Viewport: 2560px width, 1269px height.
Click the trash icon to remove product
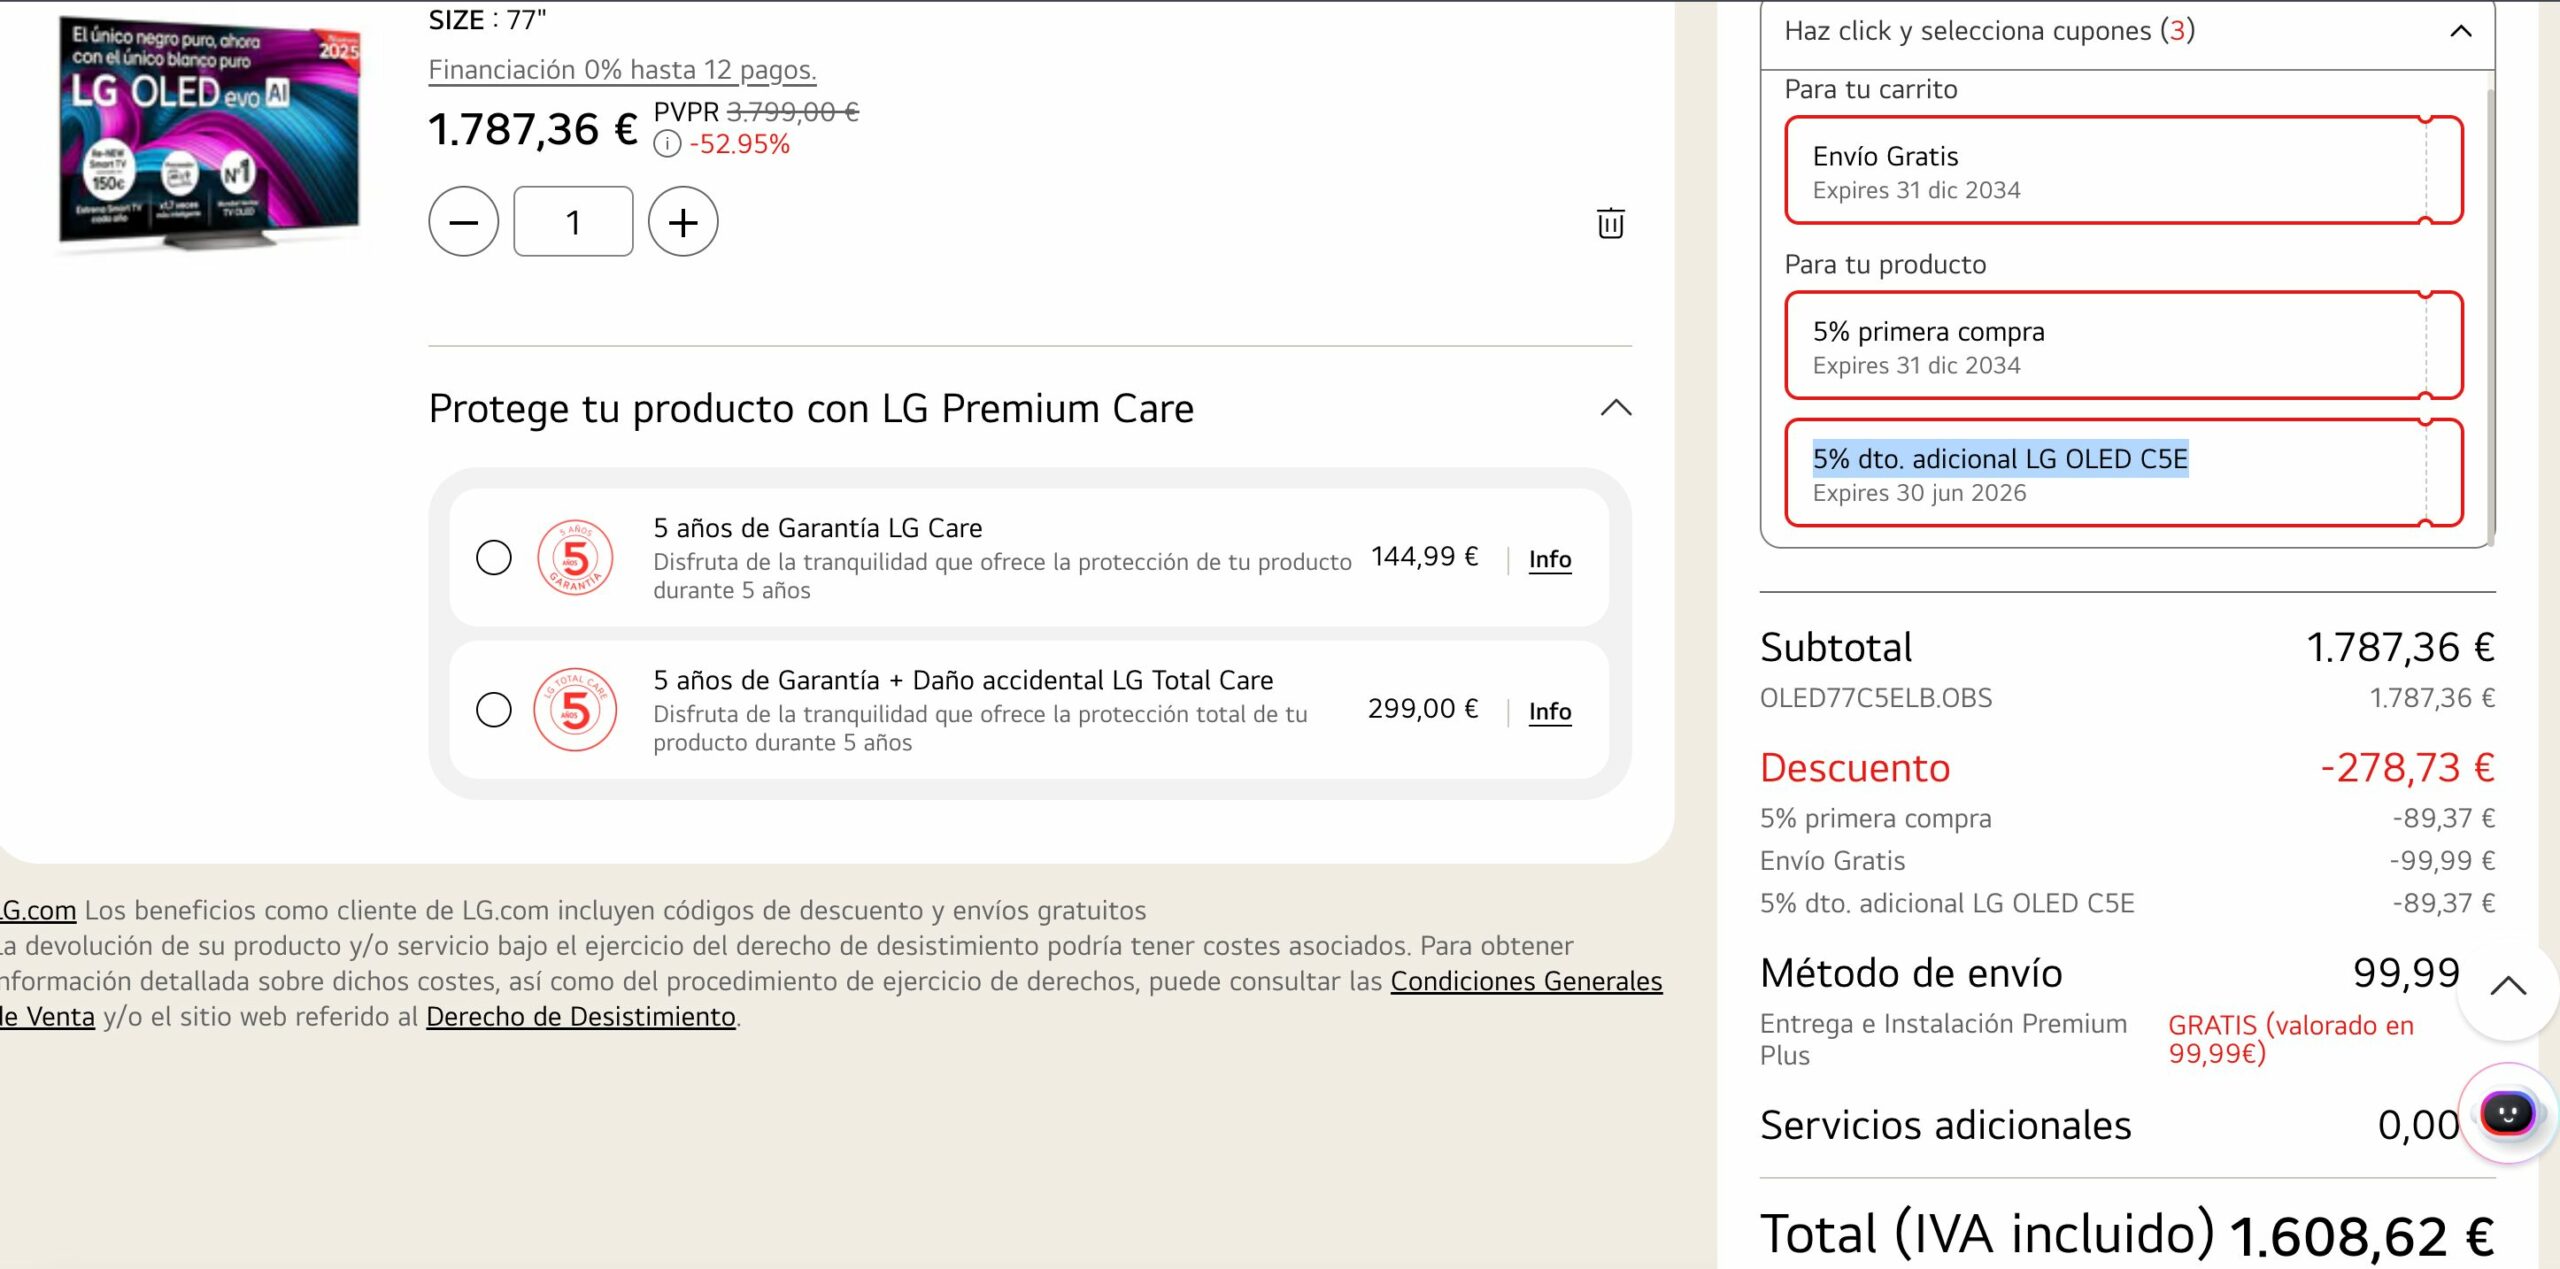pos(1609,222)
